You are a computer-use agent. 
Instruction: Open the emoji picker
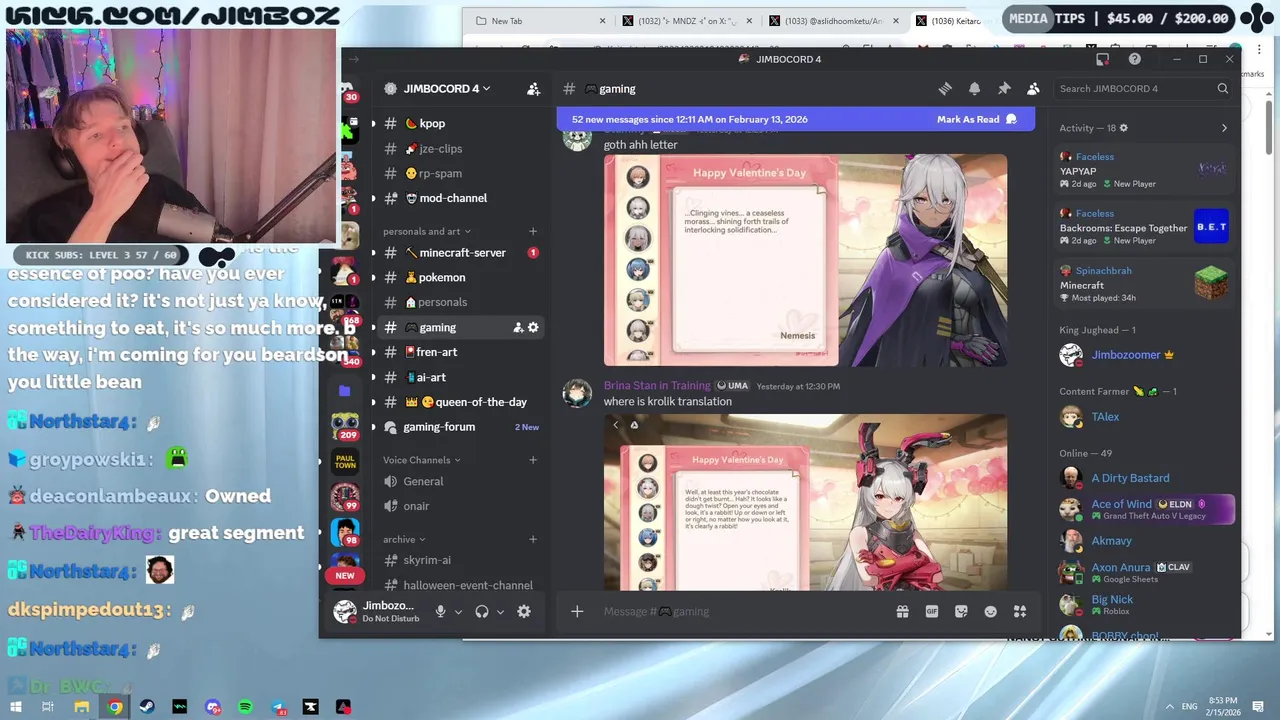tap(991, 611)
